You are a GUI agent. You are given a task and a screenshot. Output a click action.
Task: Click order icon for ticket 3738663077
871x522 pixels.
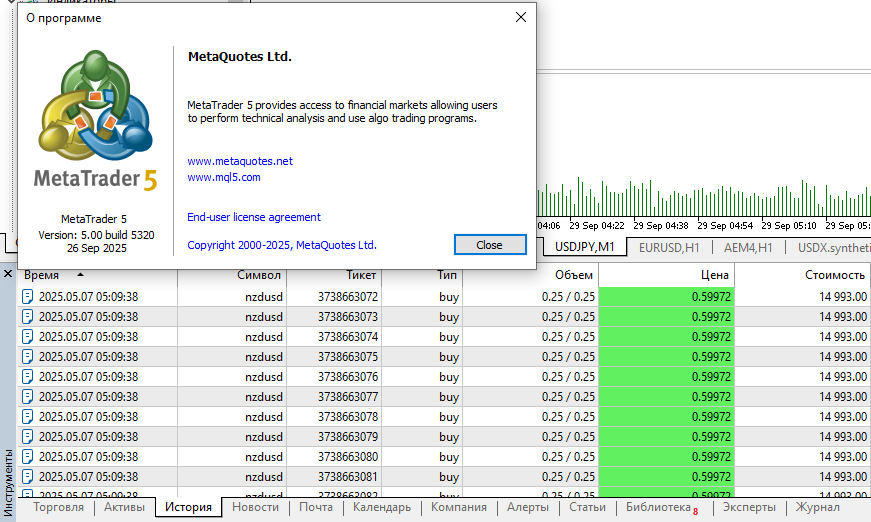(x=27, y=396)
